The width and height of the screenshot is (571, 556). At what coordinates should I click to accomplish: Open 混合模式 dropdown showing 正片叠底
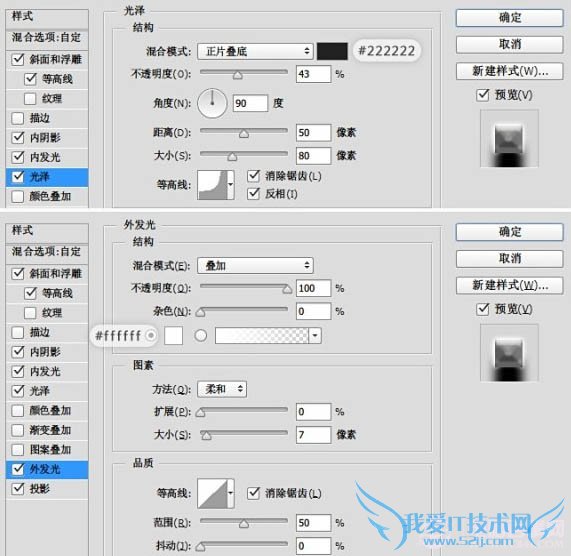pyautogui.click(x=255, y=51)
